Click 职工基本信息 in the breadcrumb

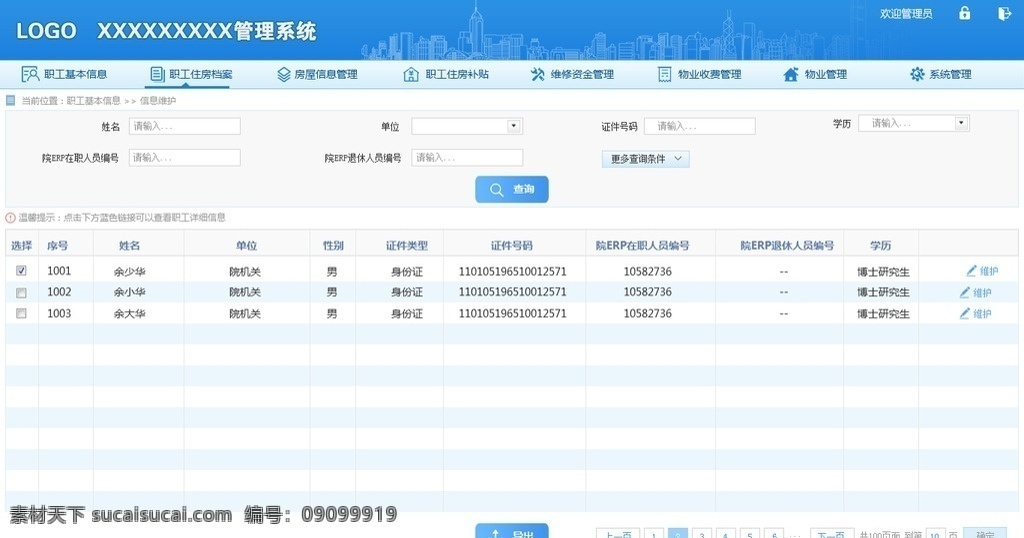pos(93,101)
